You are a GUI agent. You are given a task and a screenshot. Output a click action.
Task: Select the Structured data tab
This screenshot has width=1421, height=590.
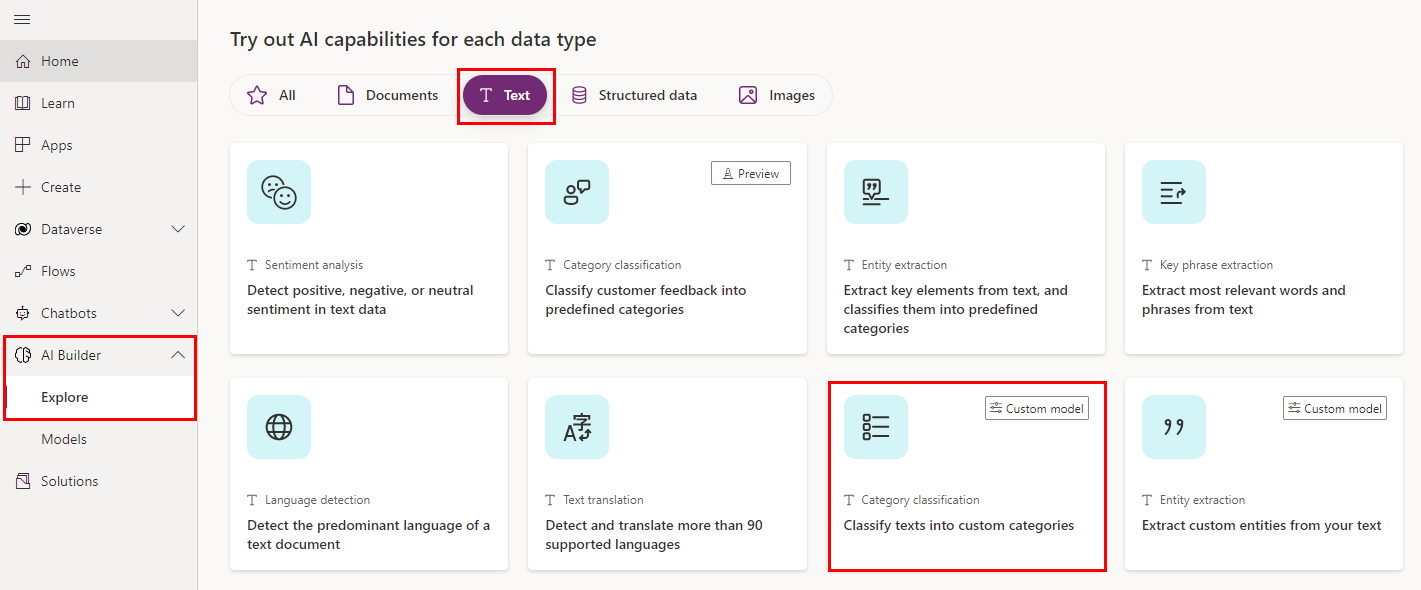point(634,95)
